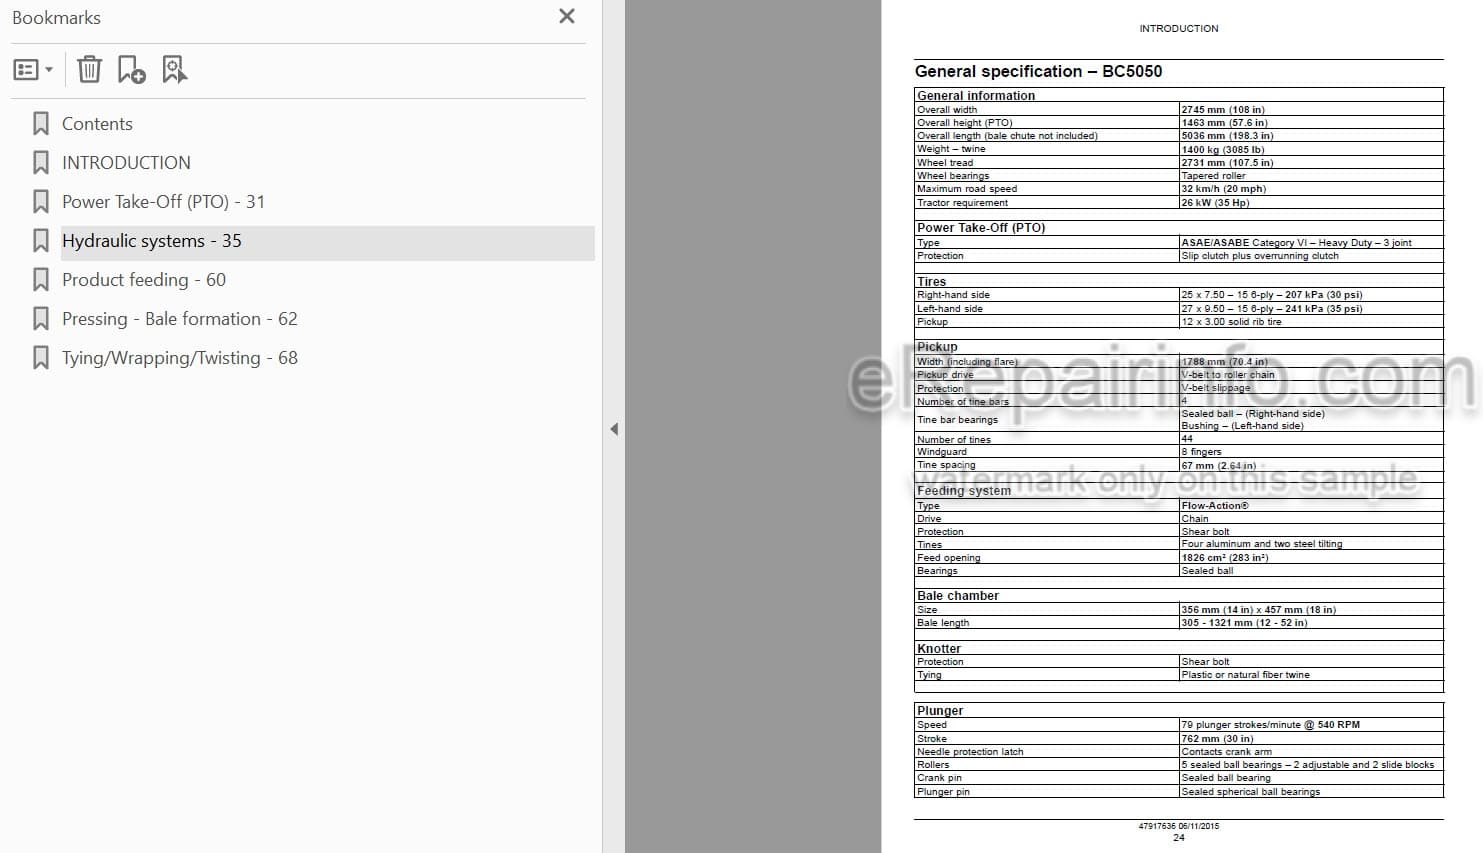
Task: Select Hydraulic systems - 35 bookmark
Action: point(152,241)
